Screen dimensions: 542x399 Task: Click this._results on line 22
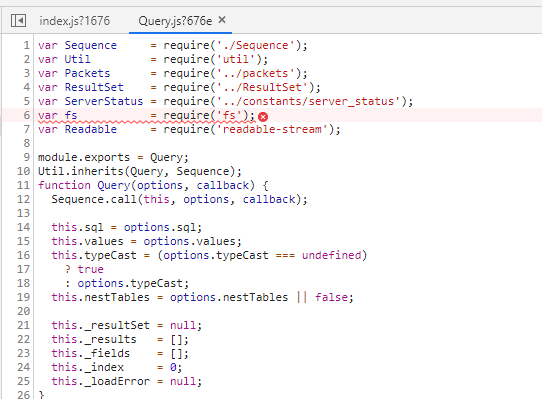[94, 340]
